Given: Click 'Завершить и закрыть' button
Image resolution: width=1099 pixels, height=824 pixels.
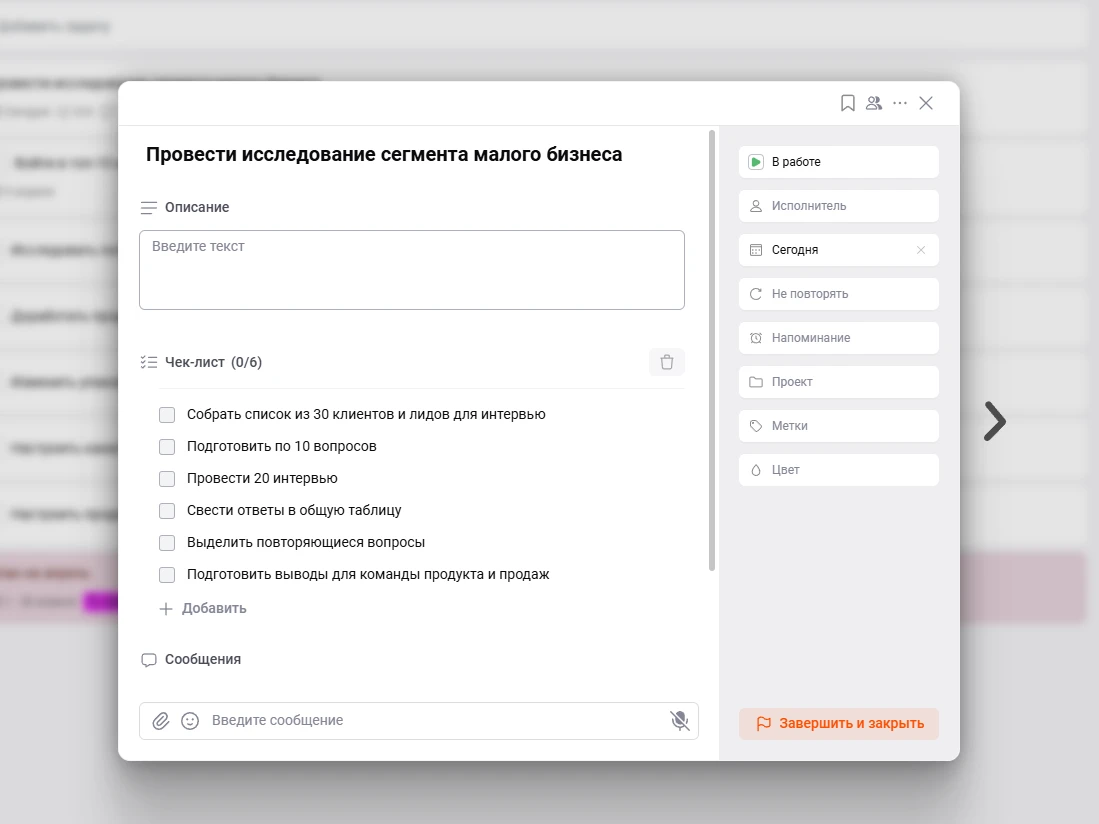Looking at the screenshot, I should (x=839, y=723).
